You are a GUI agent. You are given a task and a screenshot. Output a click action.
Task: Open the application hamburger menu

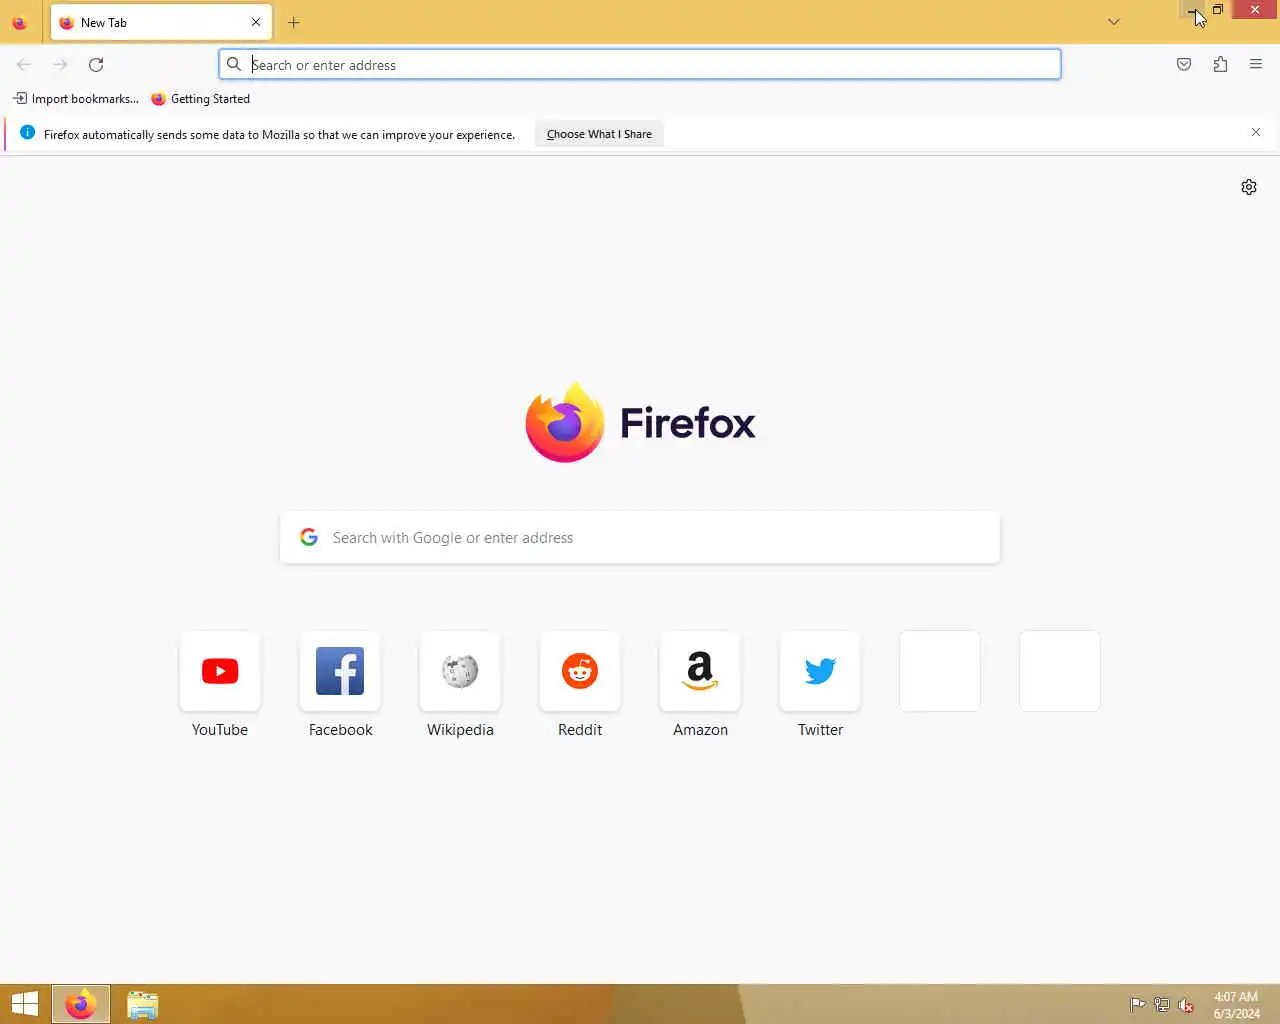tap(1256, 64)
